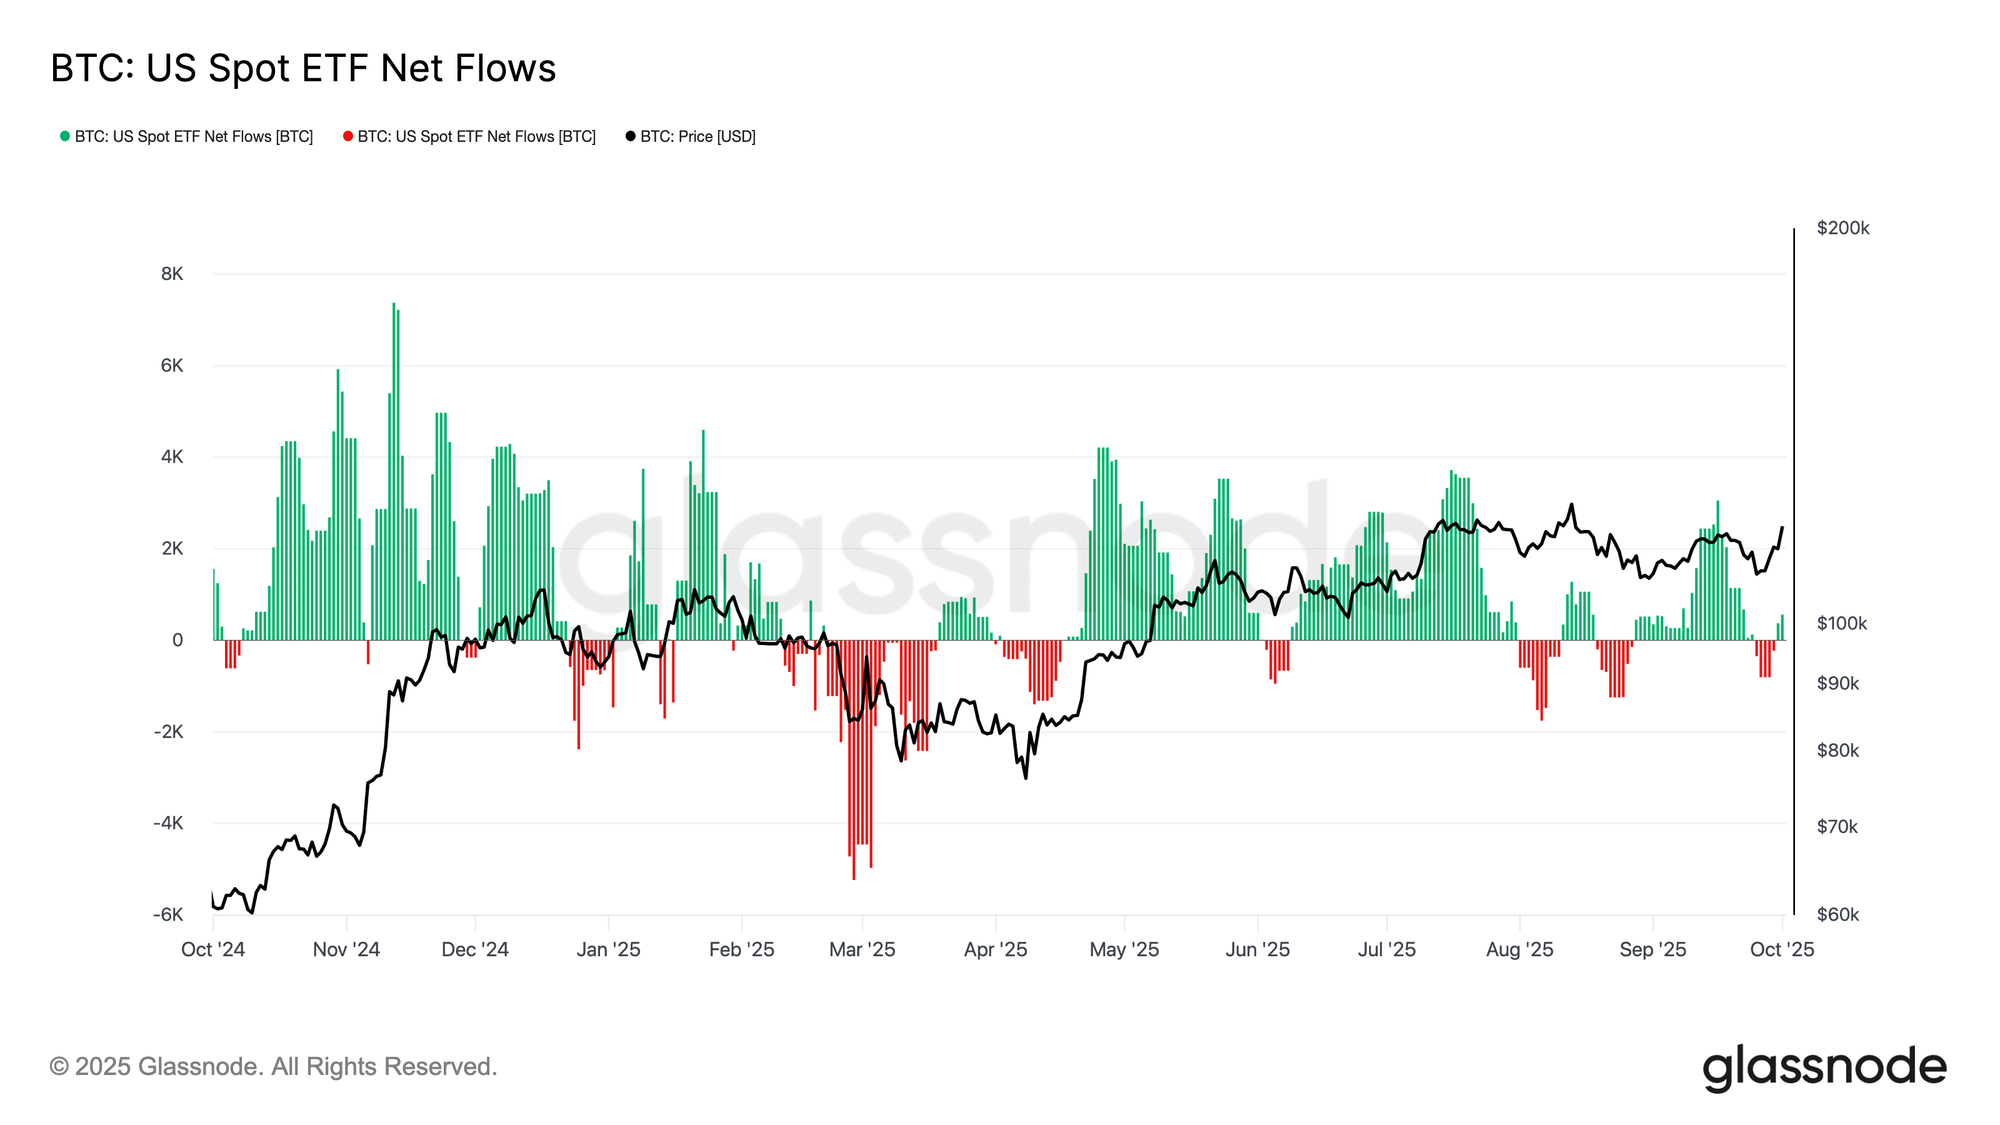The image size is (2000, 1125).
Task: Click the 8K left axis label
Action: pyautogui.click(x=172, y=274)
